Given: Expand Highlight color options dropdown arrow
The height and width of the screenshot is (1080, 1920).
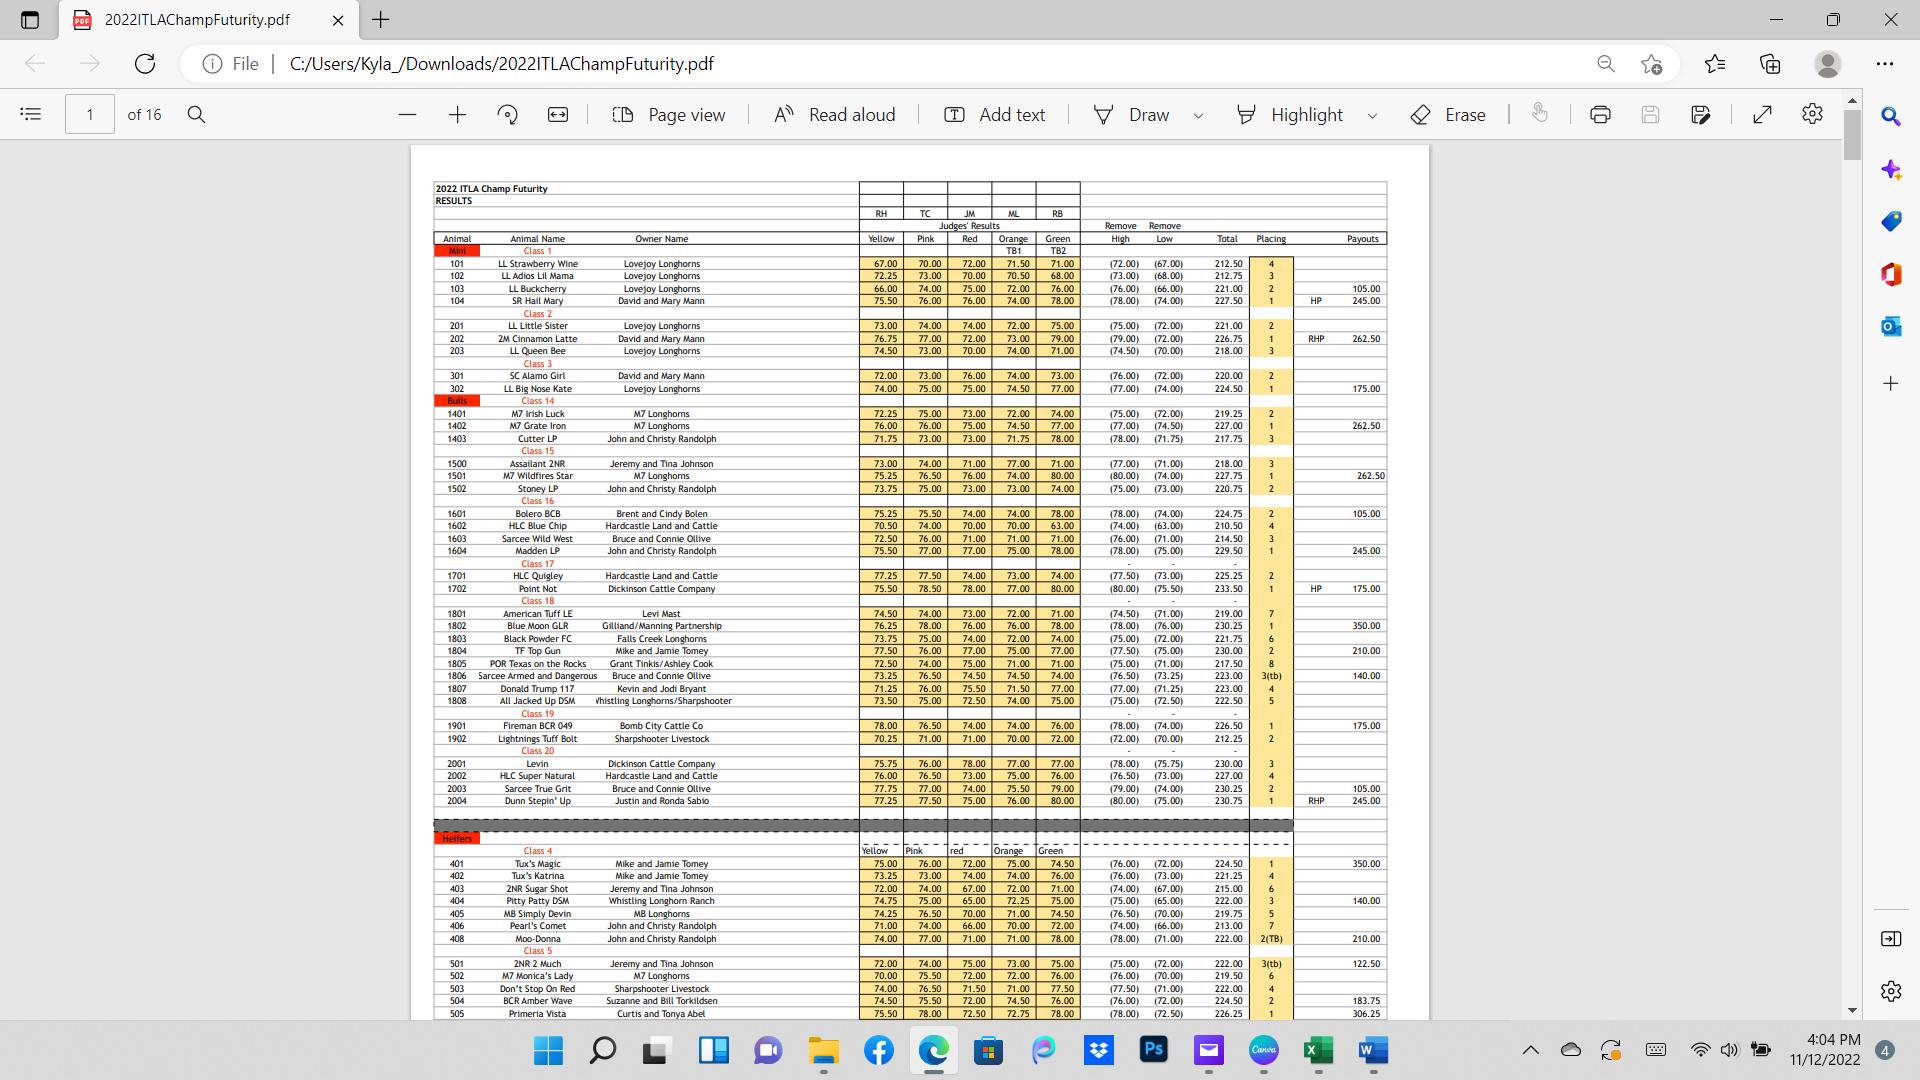Looking at the screenshot, I should click(x=1372, y=116).
